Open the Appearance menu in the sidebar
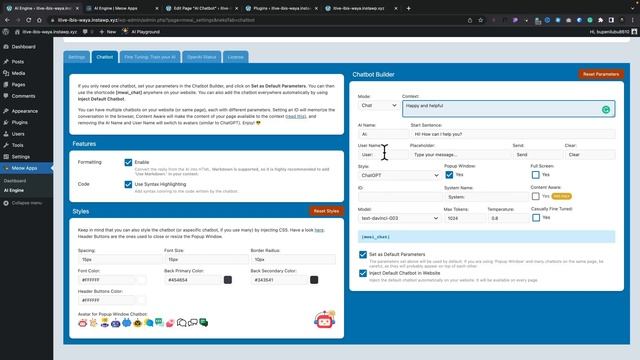The height and width of the screenshot is (360, 640). click(24, 111)
